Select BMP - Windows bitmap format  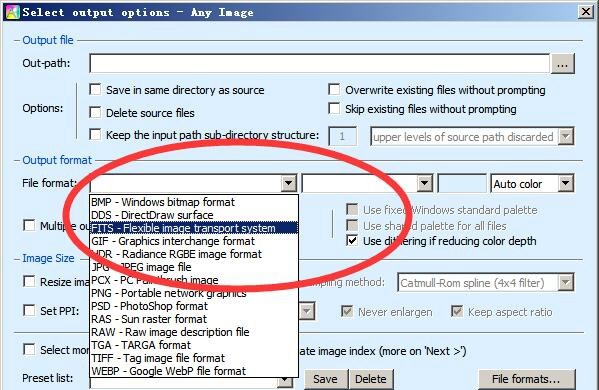194,202
